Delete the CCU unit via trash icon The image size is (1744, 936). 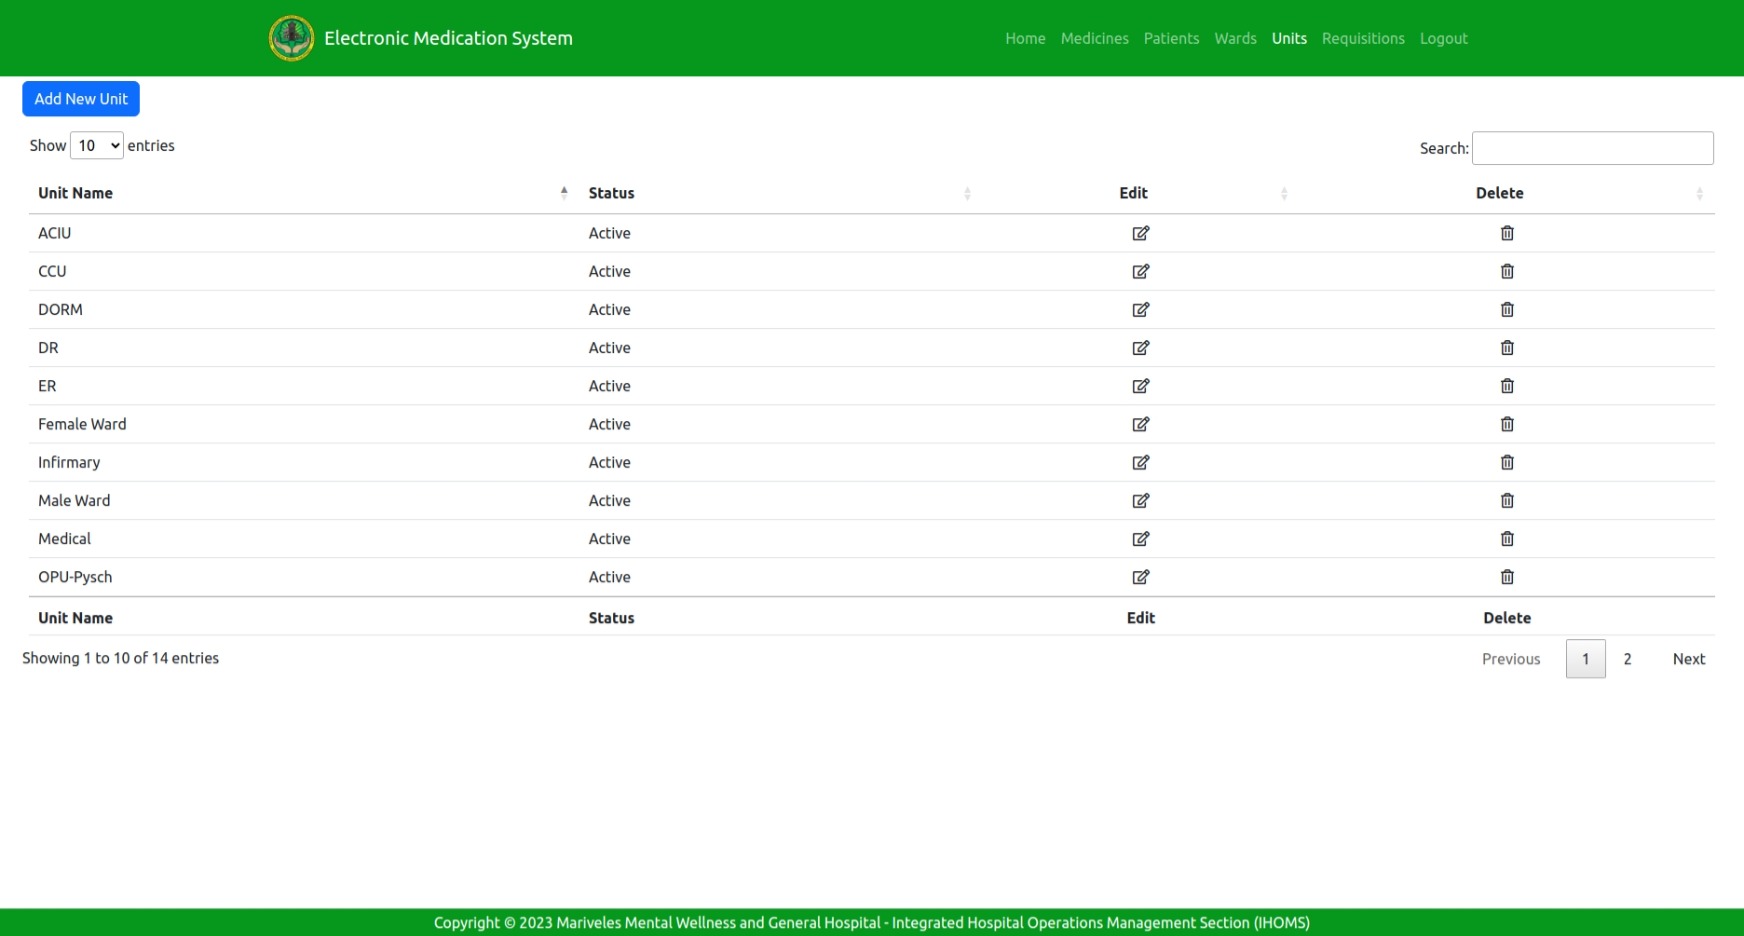(1507, 271)
